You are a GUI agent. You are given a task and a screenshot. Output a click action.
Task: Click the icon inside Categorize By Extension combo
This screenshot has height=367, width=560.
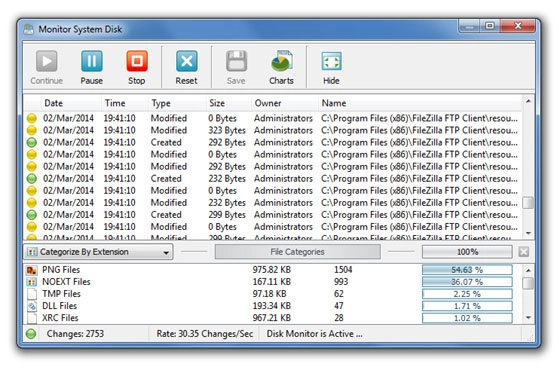(32, 252)
